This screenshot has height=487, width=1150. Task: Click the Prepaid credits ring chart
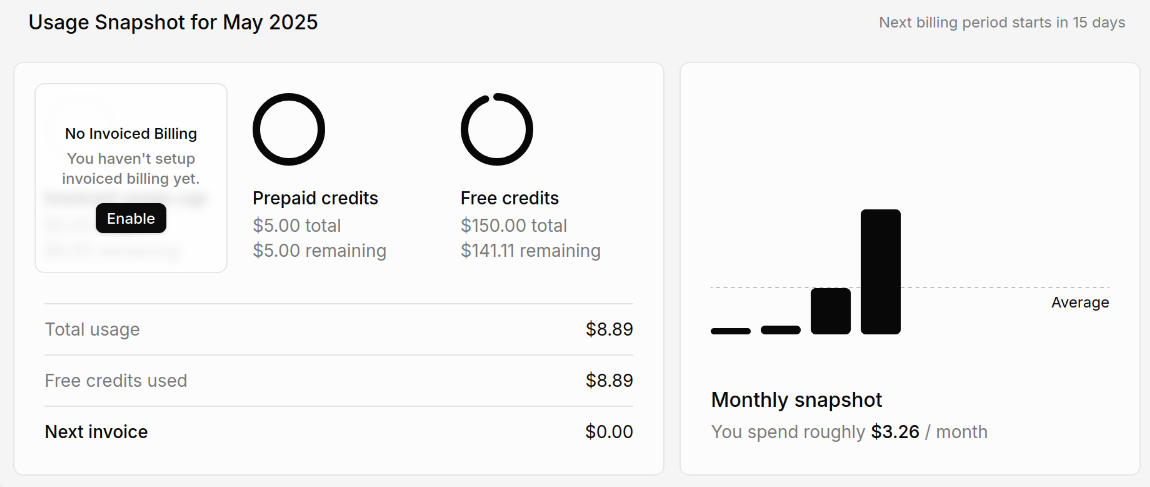point(289,129)
